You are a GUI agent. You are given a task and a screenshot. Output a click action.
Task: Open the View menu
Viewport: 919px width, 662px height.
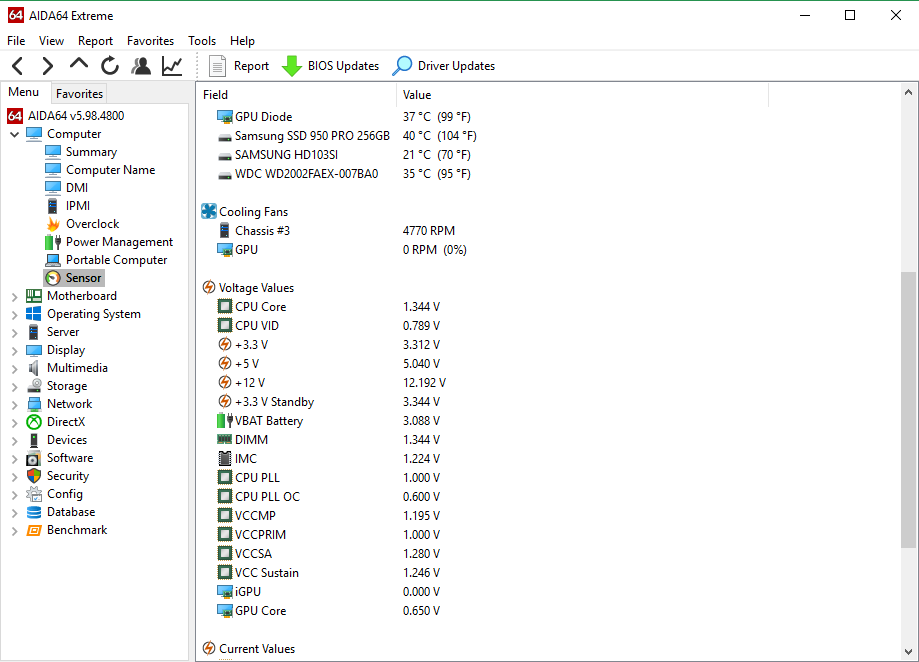[51, 40]
